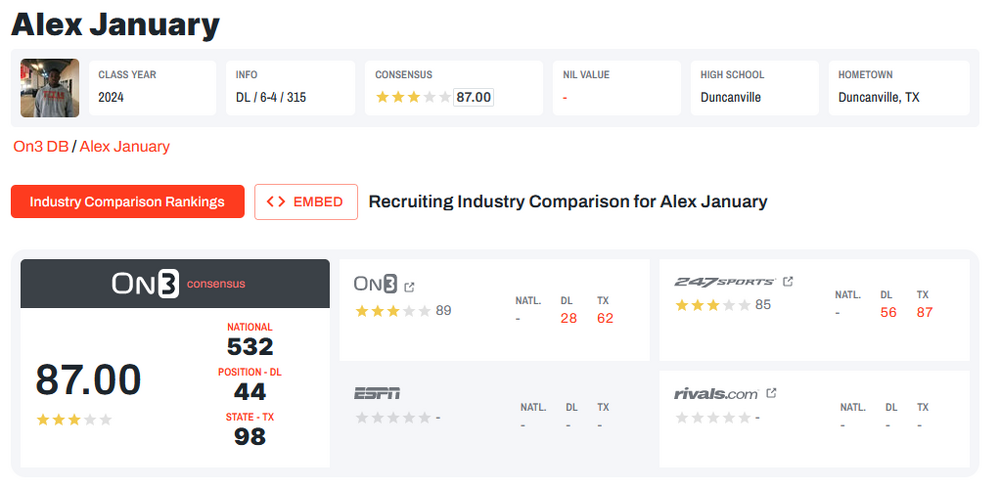The width and height of the screenshot is (1000, 489).
Task: Click the ESPN logo
Action: pos(377,393)
